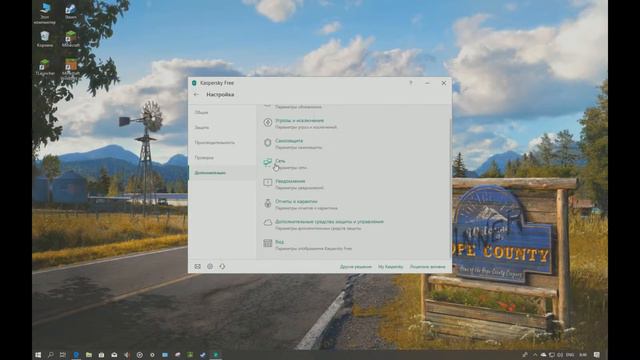640x360 pixels.
Task: Click the Самозащита shield icon
Action: pos(268,142)
